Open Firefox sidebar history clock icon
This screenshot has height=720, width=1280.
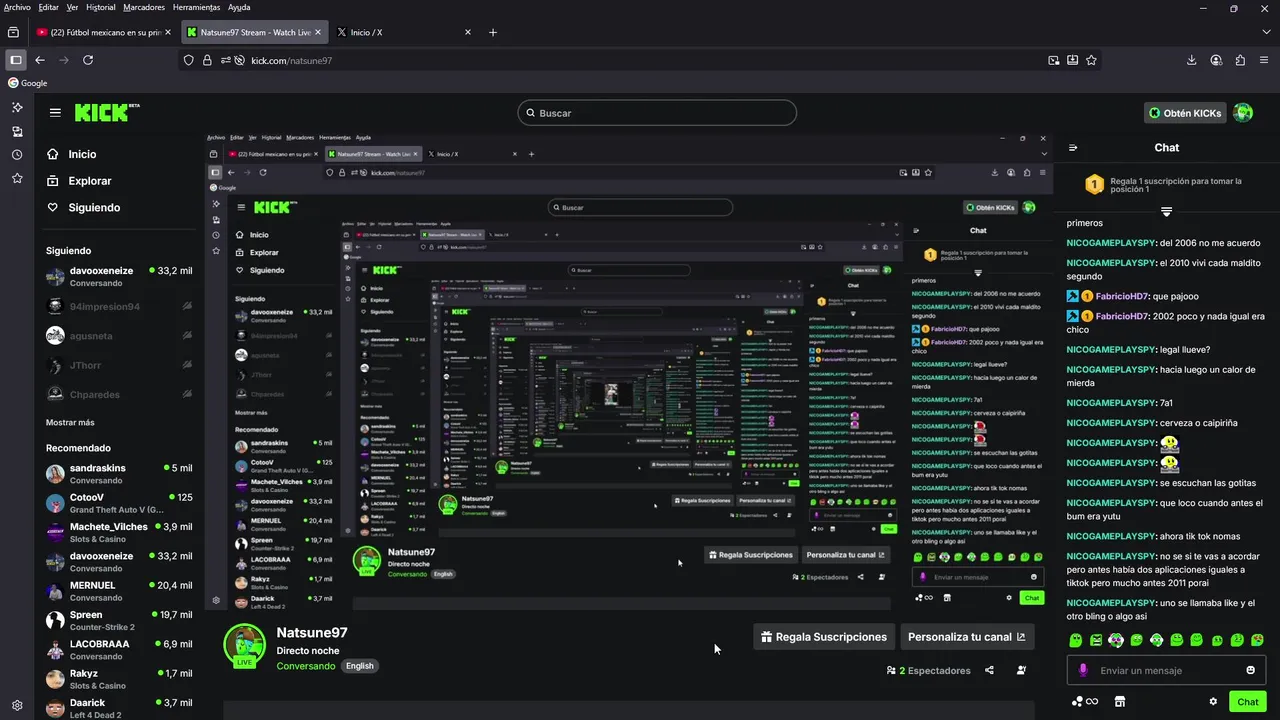coord(17,155)
